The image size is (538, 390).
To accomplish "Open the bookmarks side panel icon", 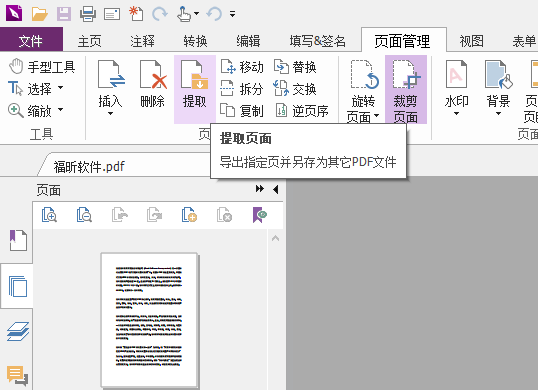I will pos(17,240).
